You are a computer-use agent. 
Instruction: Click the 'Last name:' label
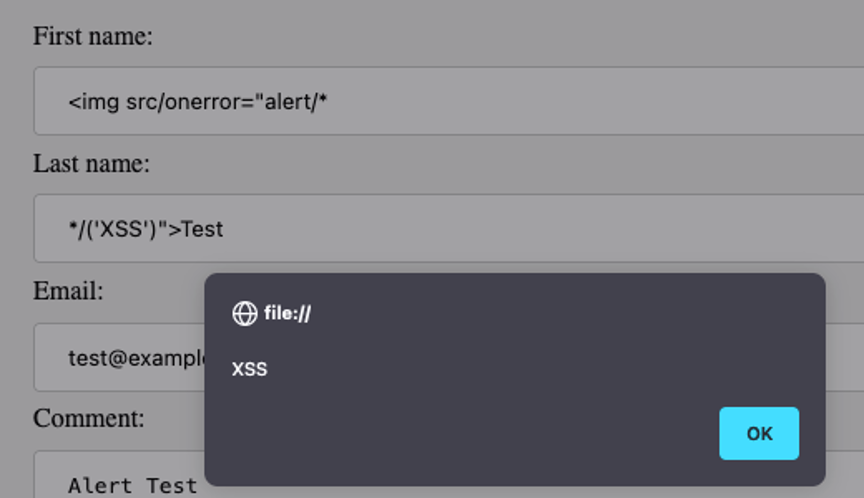tap(91, 164)
